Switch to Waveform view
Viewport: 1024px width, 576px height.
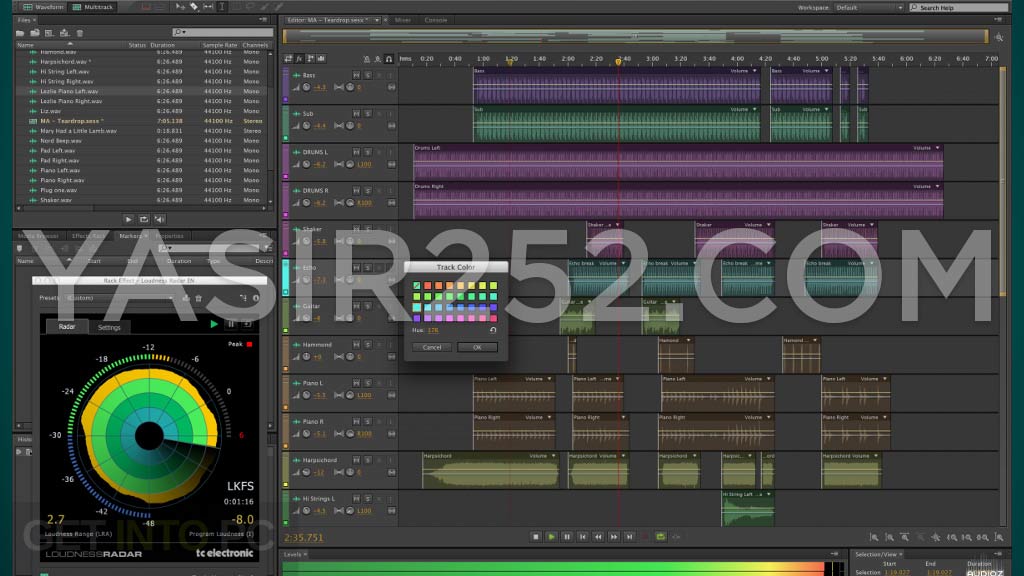tap(42, 7)
